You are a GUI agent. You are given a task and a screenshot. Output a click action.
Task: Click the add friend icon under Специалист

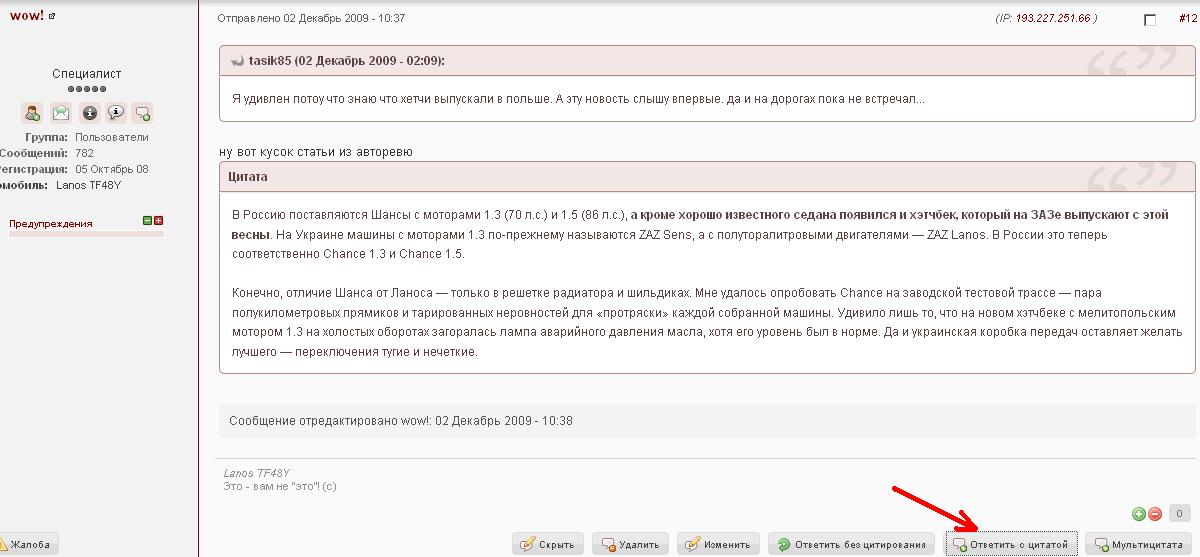click(x=32, y=113)
